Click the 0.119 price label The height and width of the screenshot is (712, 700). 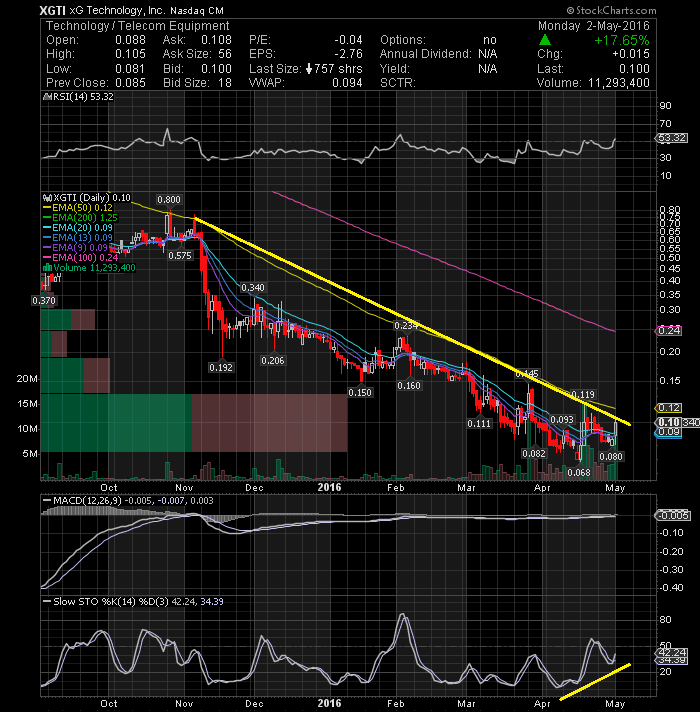pyautogui.click(x=582, y=394)
